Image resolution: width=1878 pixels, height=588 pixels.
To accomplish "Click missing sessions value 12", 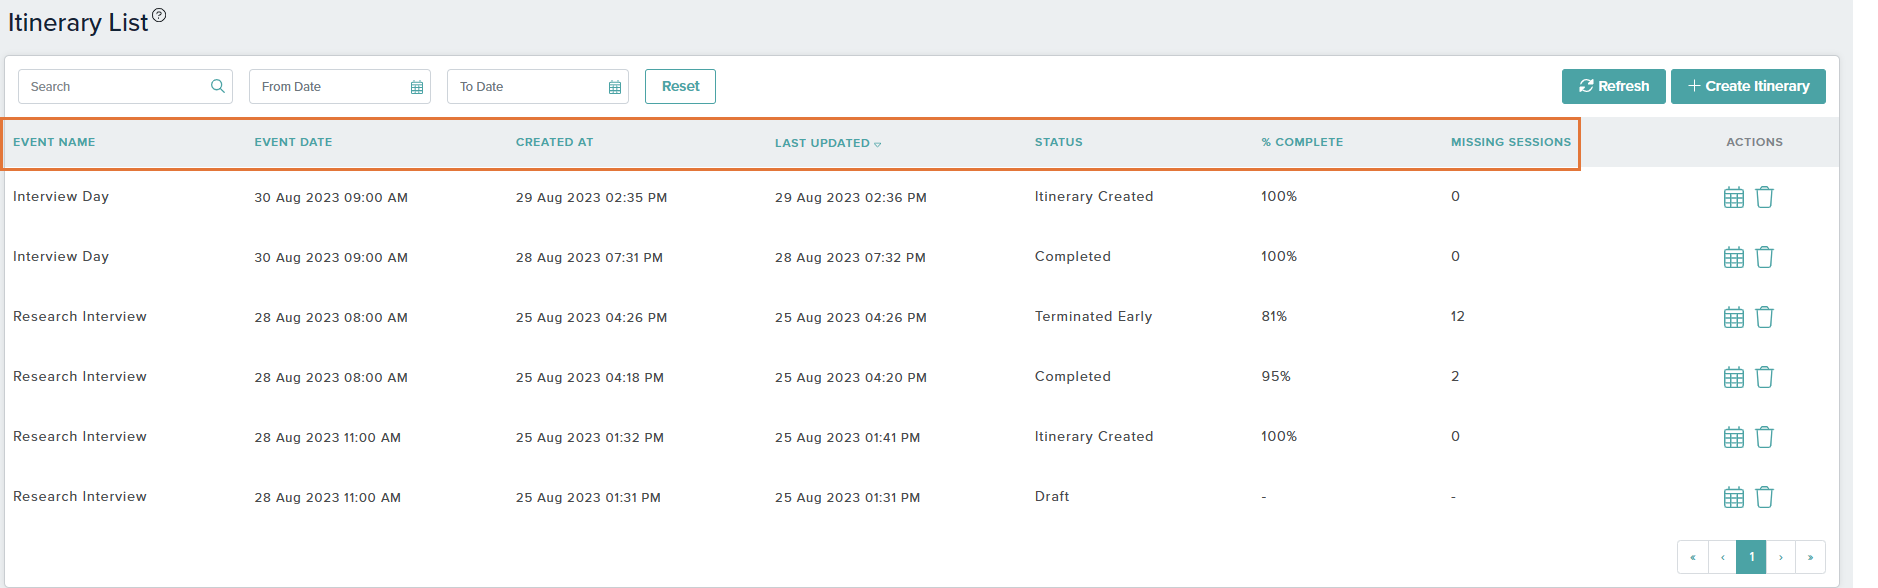I will [x=1458, y=317].
